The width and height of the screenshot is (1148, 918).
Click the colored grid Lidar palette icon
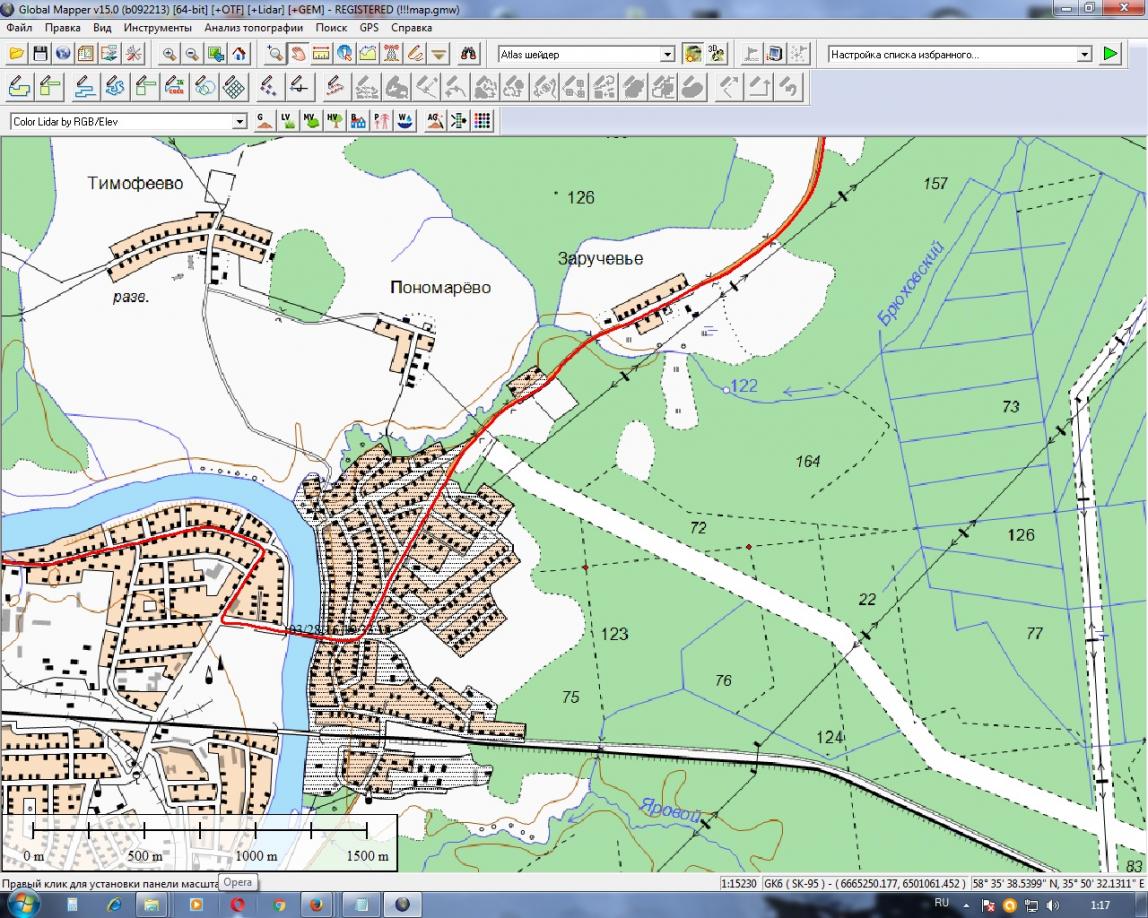point(482,121)
